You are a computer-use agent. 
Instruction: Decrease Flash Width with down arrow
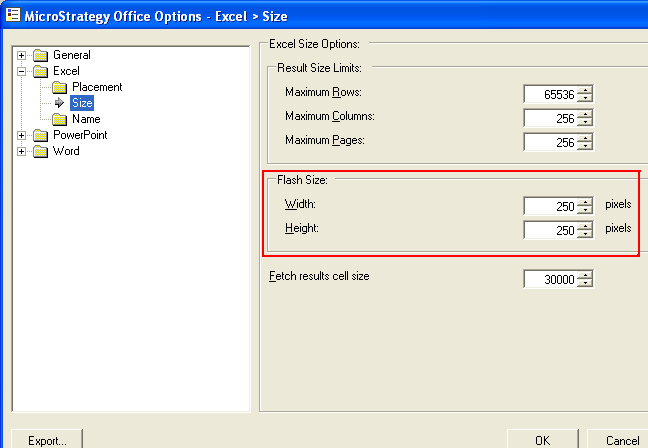point(585,210)
